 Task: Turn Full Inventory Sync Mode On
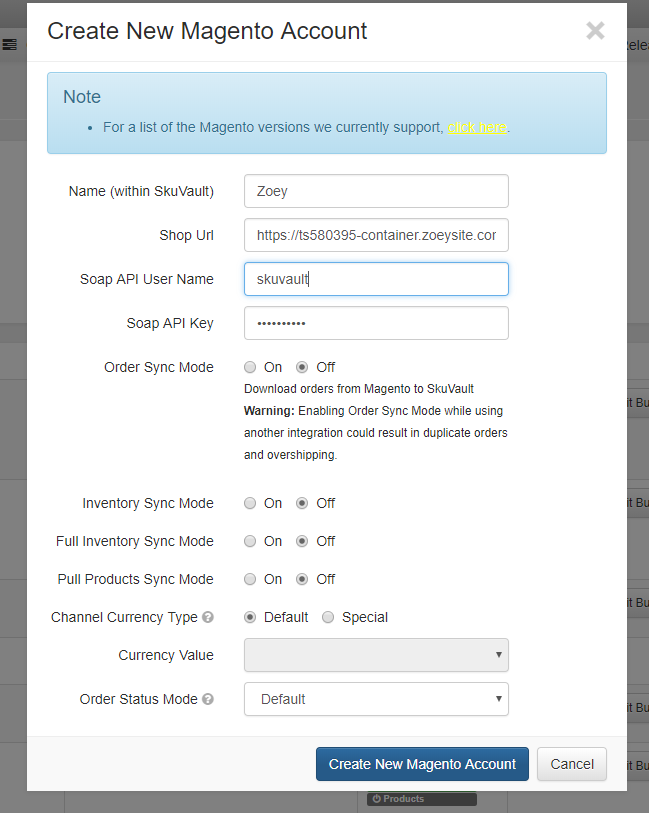coord(250,541)
